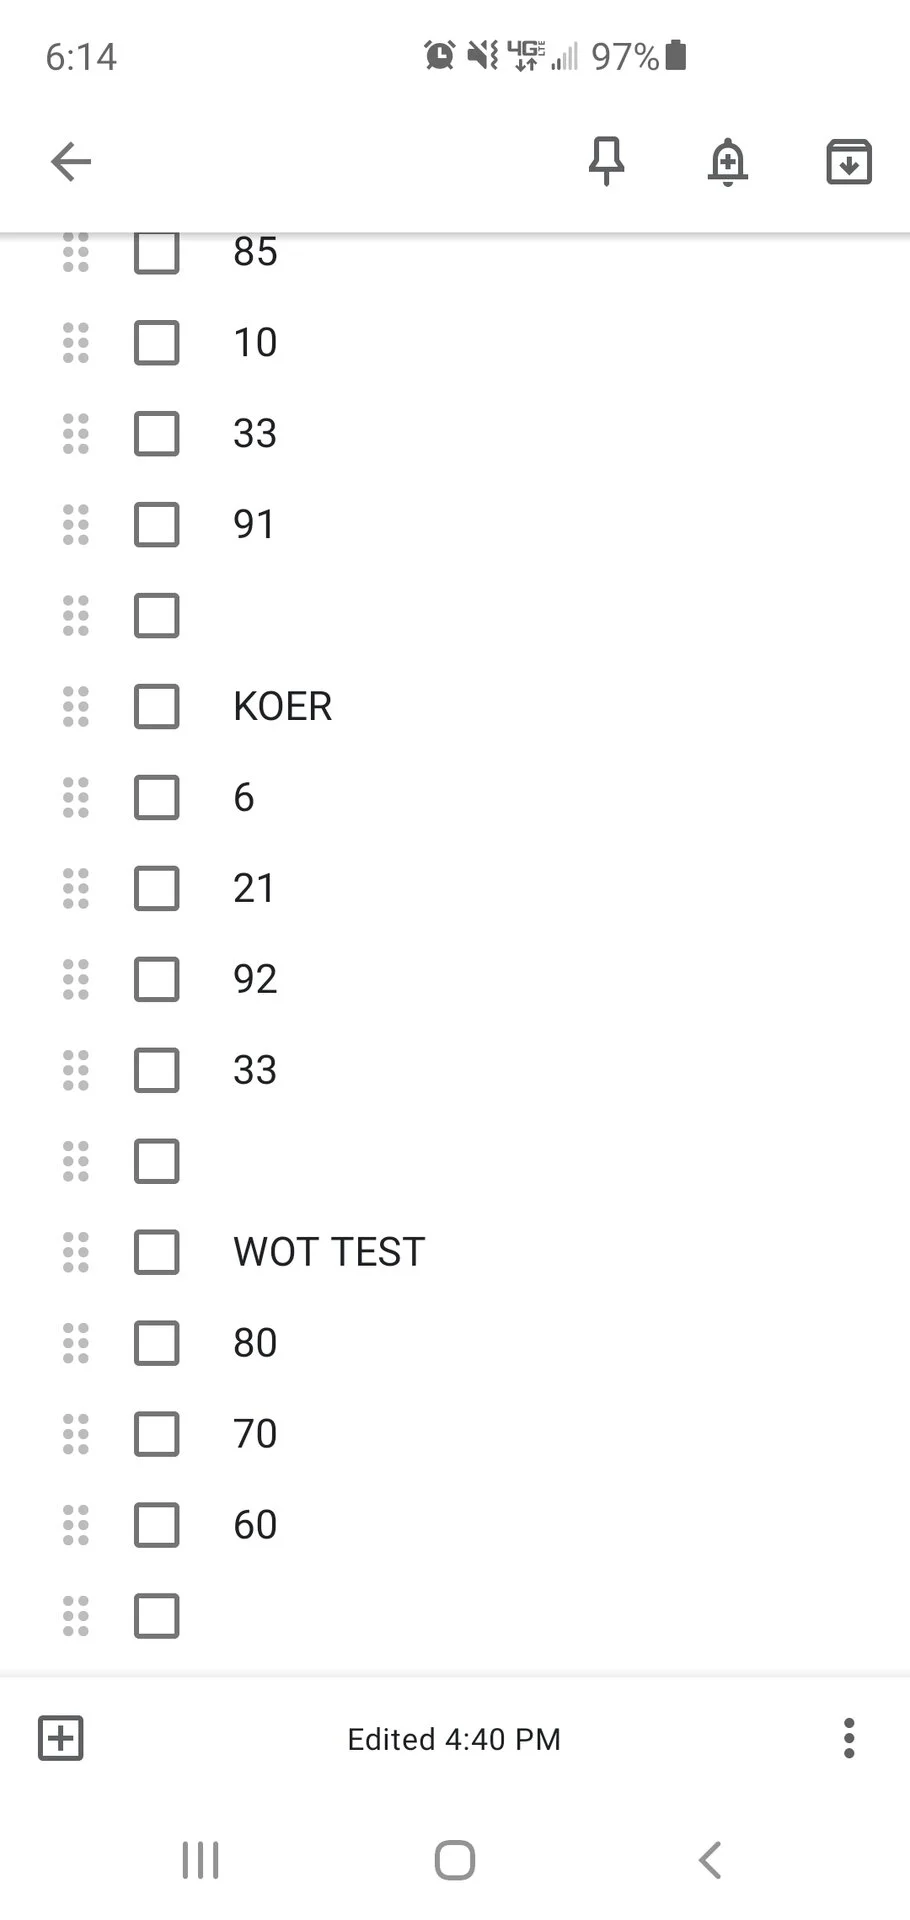Viewport: 910px width, 1920px height.
Task: Tap the Android home button
Action: 455,1861
